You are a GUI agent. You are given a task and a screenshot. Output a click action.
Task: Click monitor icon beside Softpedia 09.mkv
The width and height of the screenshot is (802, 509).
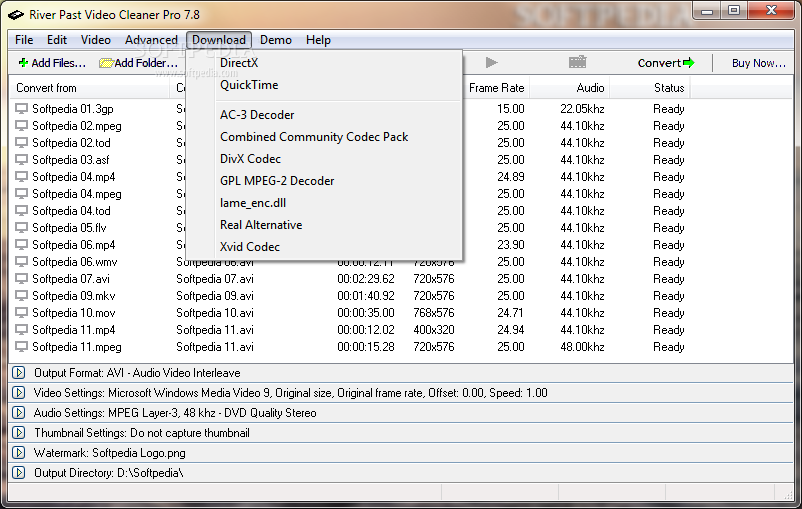(21, 296)
